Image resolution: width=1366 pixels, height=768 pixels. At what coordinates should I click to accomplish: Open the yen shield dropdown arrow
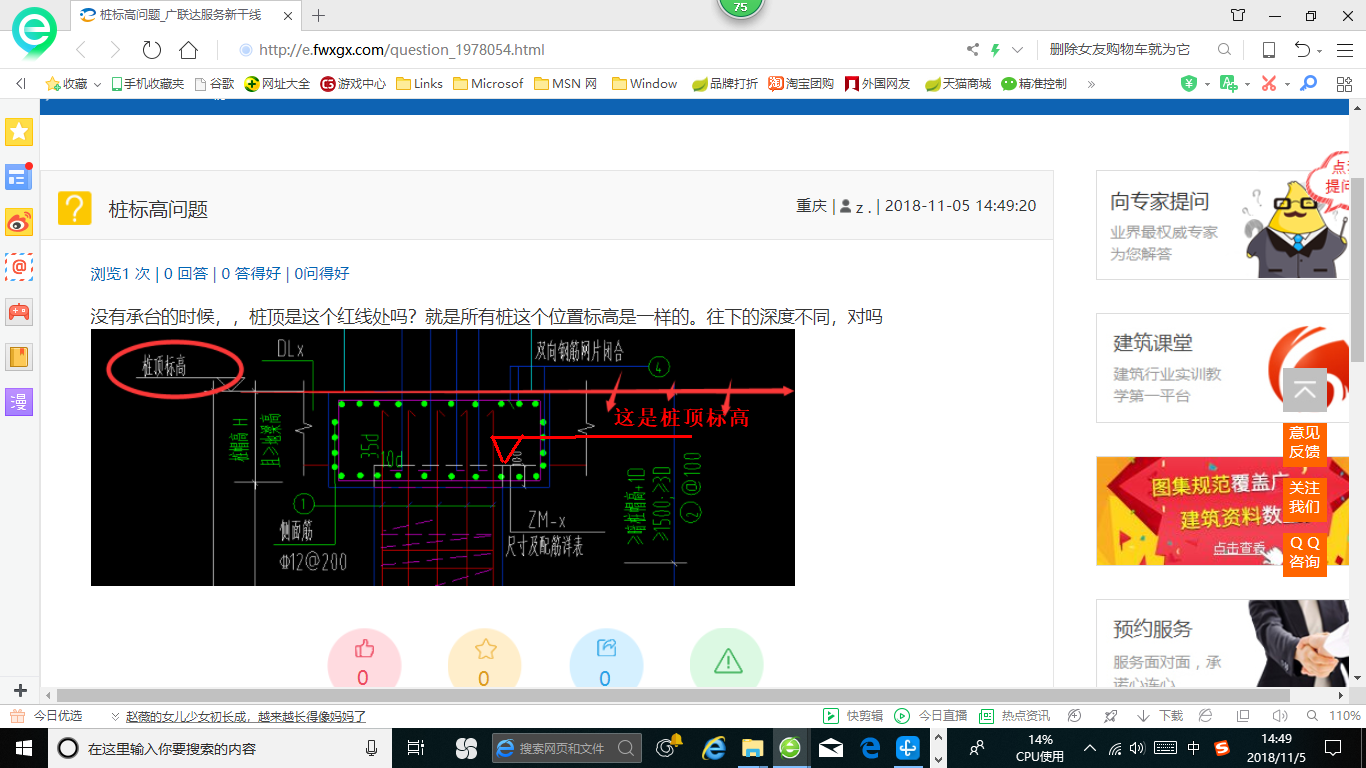click(1207, 84)
